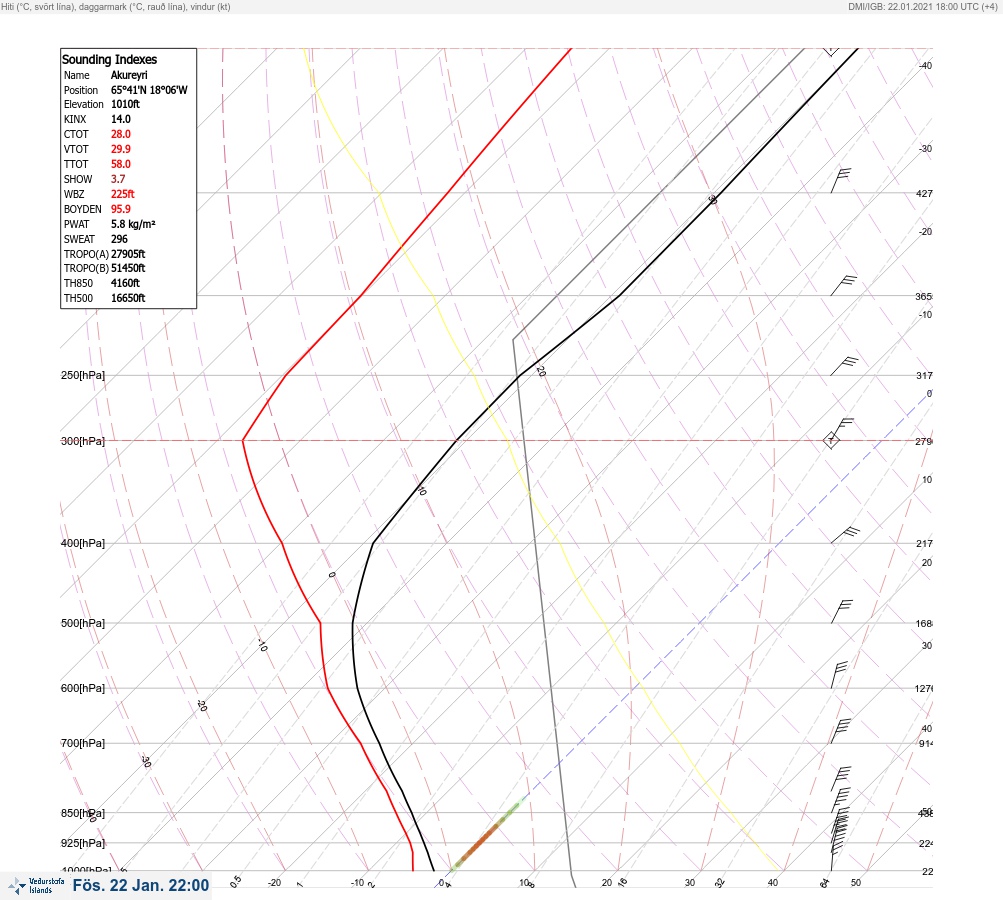The height and width of the screenshot is (900, 1003).
Task: Click the TROPO(A) value 27905ft
Action: point(128,254)
